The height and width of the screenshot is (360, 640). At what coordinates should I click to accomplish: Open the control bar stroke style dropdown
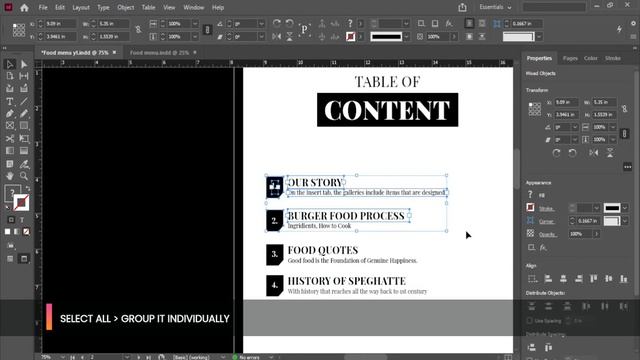tap(406, 37)
